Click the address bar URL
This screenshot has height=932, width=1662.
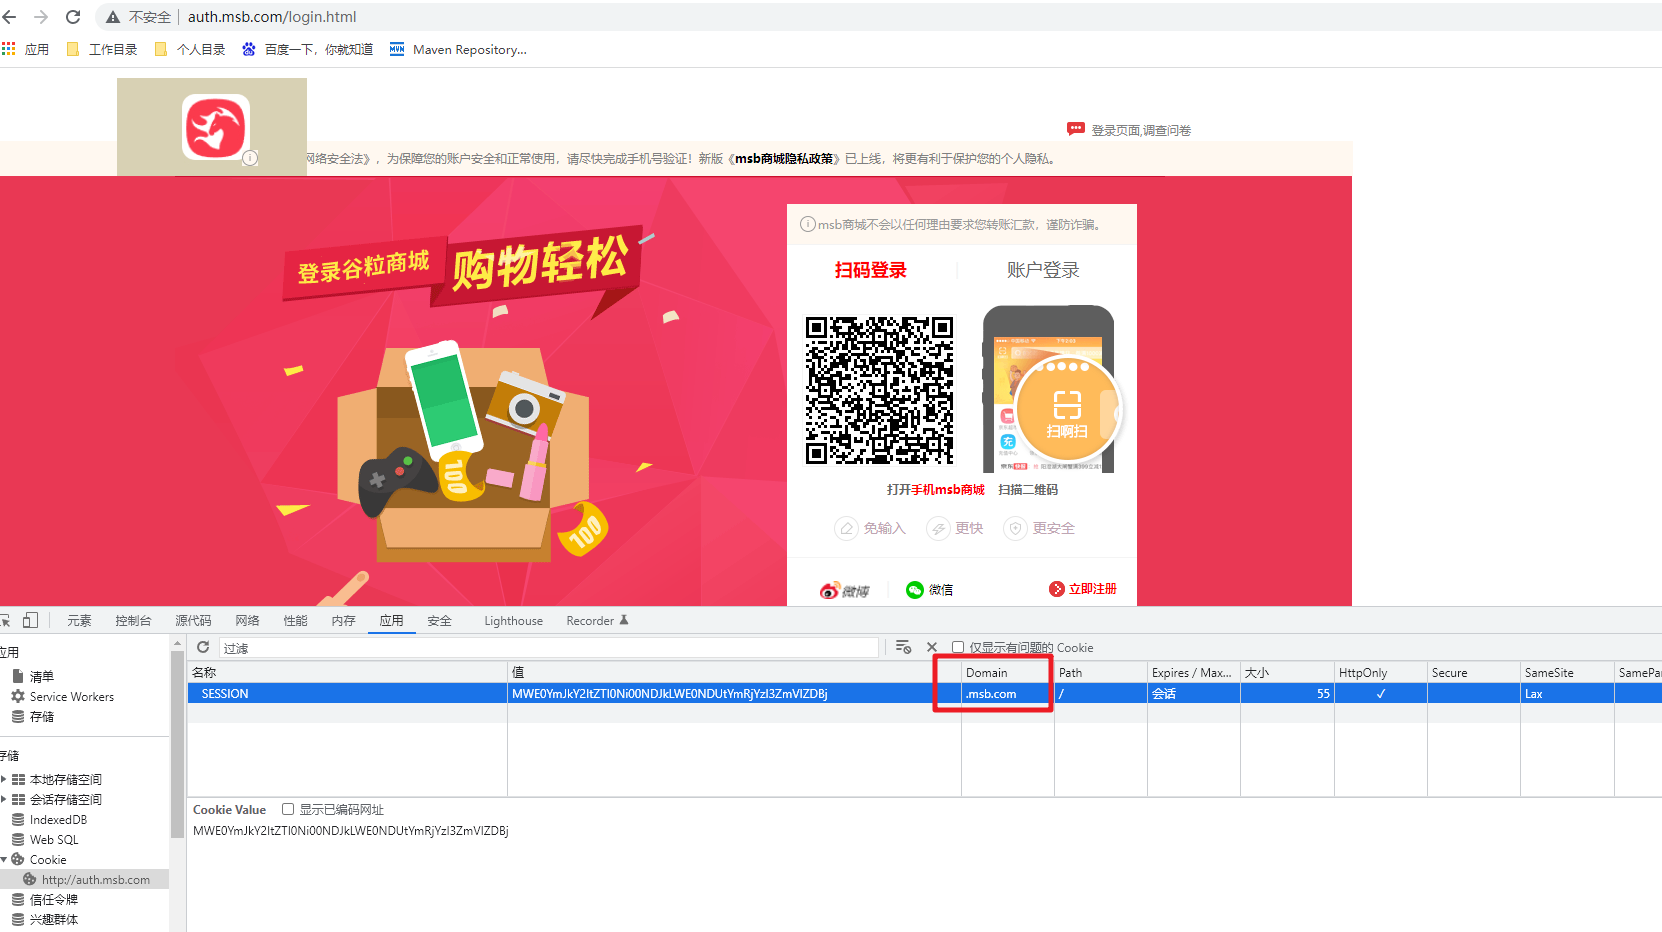(x=272, y=17)
